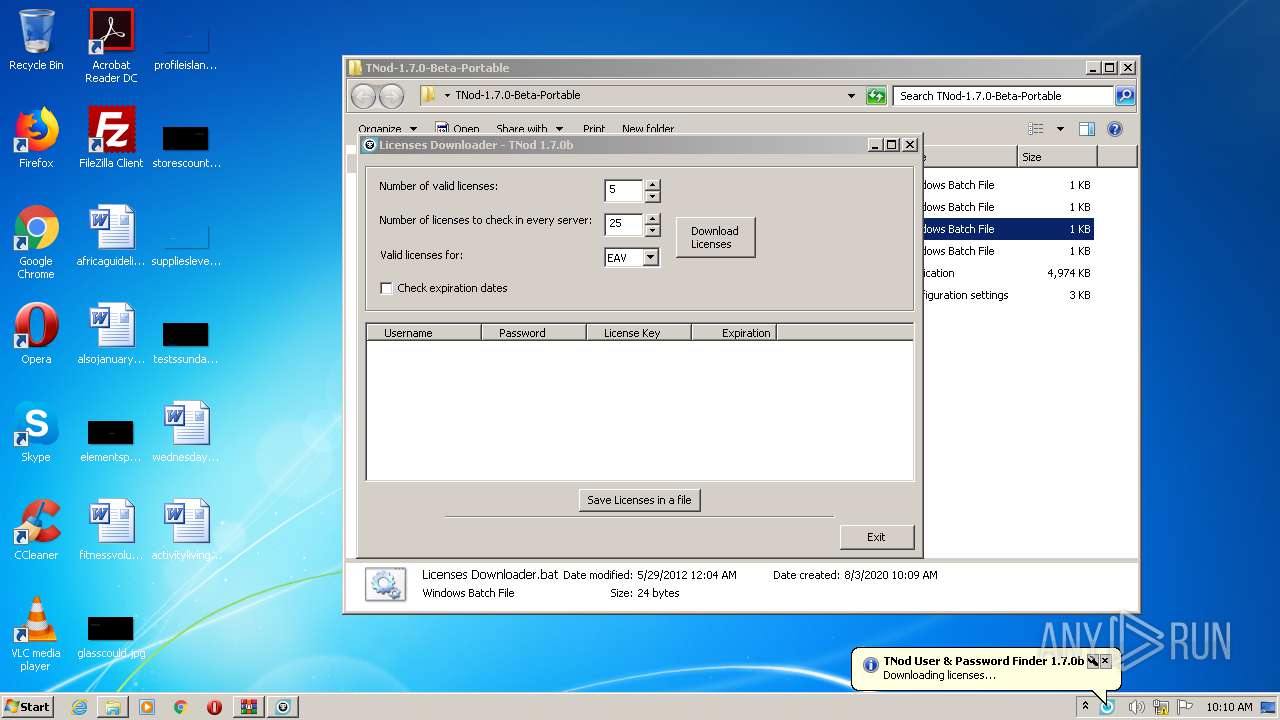Launch FileZilla Client shortcut
Image resolution: width=1280 pixels, height=720 pixels.
coord(111,138)
